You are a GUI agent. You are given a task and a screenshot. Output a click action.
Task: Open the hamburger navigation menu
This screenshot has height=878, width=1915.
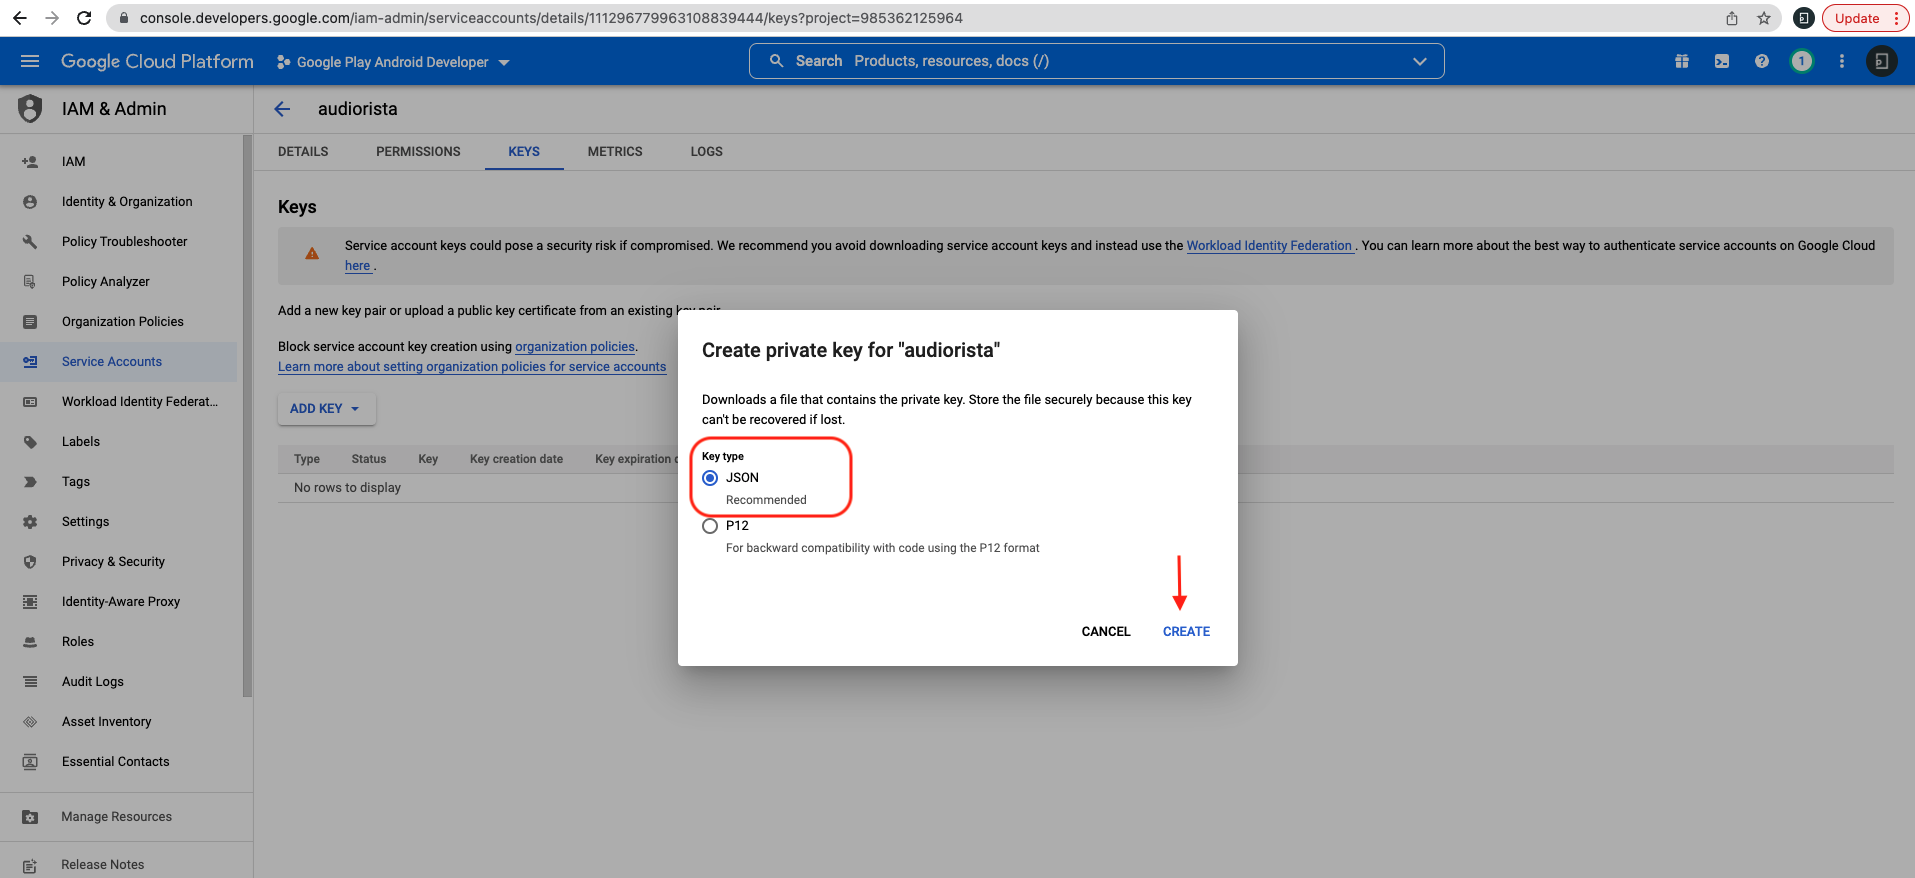(x=30, y=61)
